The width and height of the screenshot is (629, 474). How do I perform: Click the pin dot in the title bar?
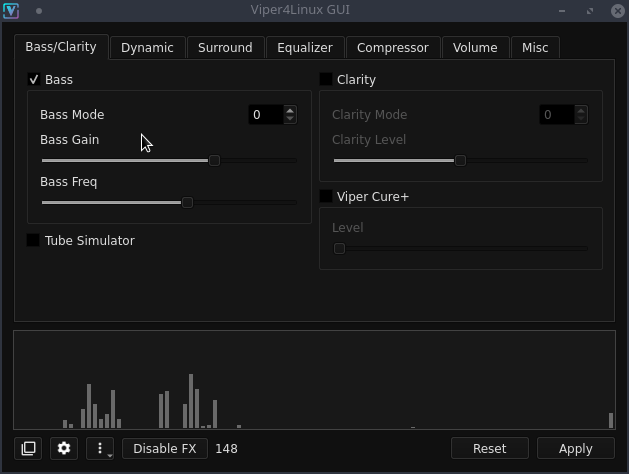coord(39,11)
